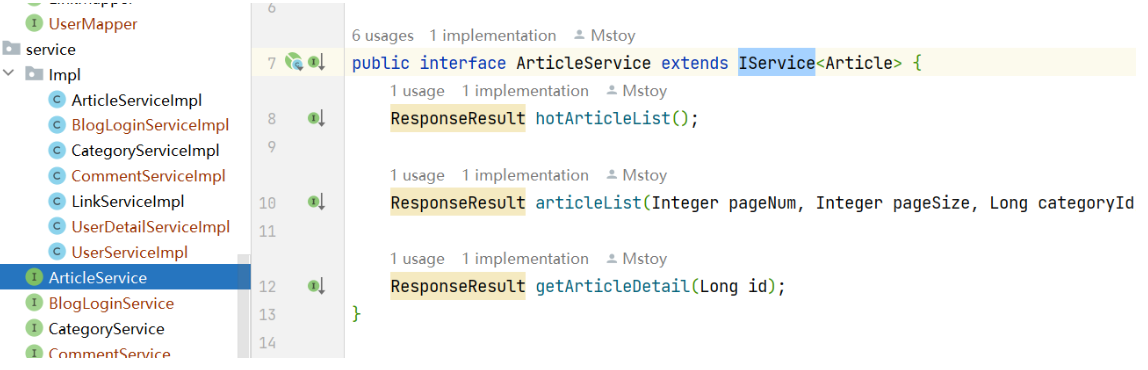Click the service folder icon

point(12,49)
